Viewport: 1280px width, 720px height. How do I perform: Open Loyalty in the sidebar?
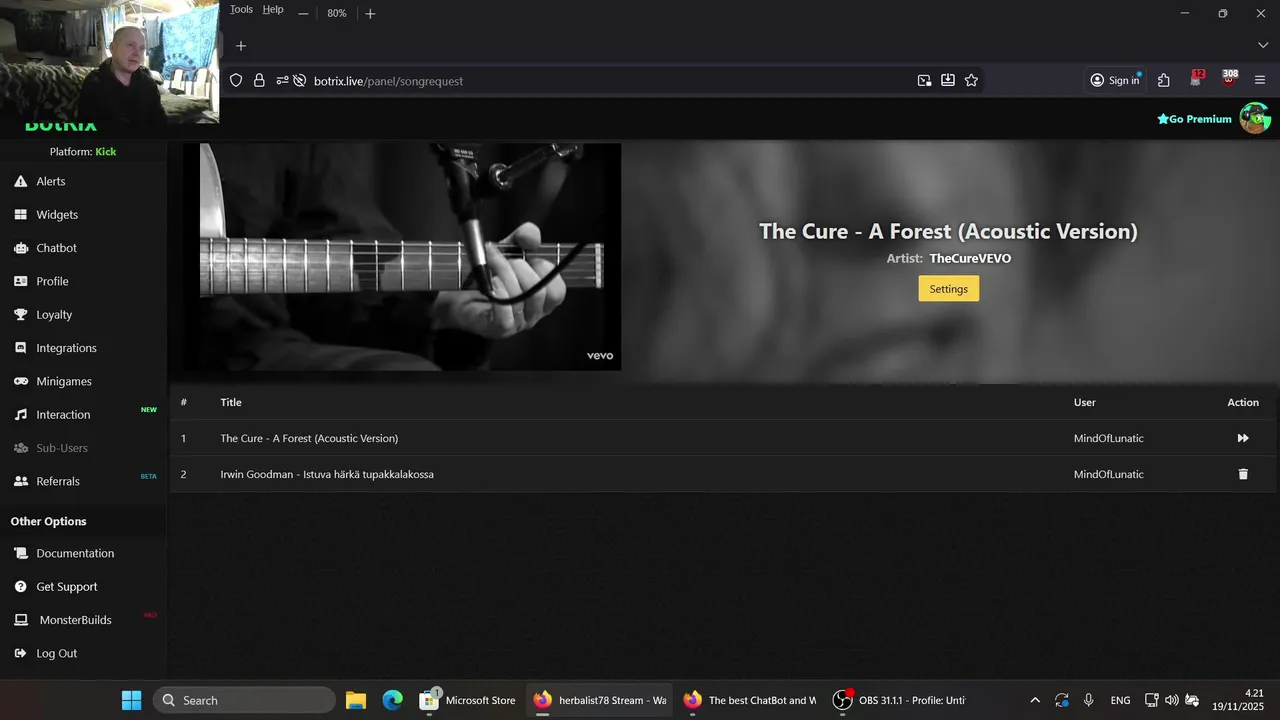[54, 314]
